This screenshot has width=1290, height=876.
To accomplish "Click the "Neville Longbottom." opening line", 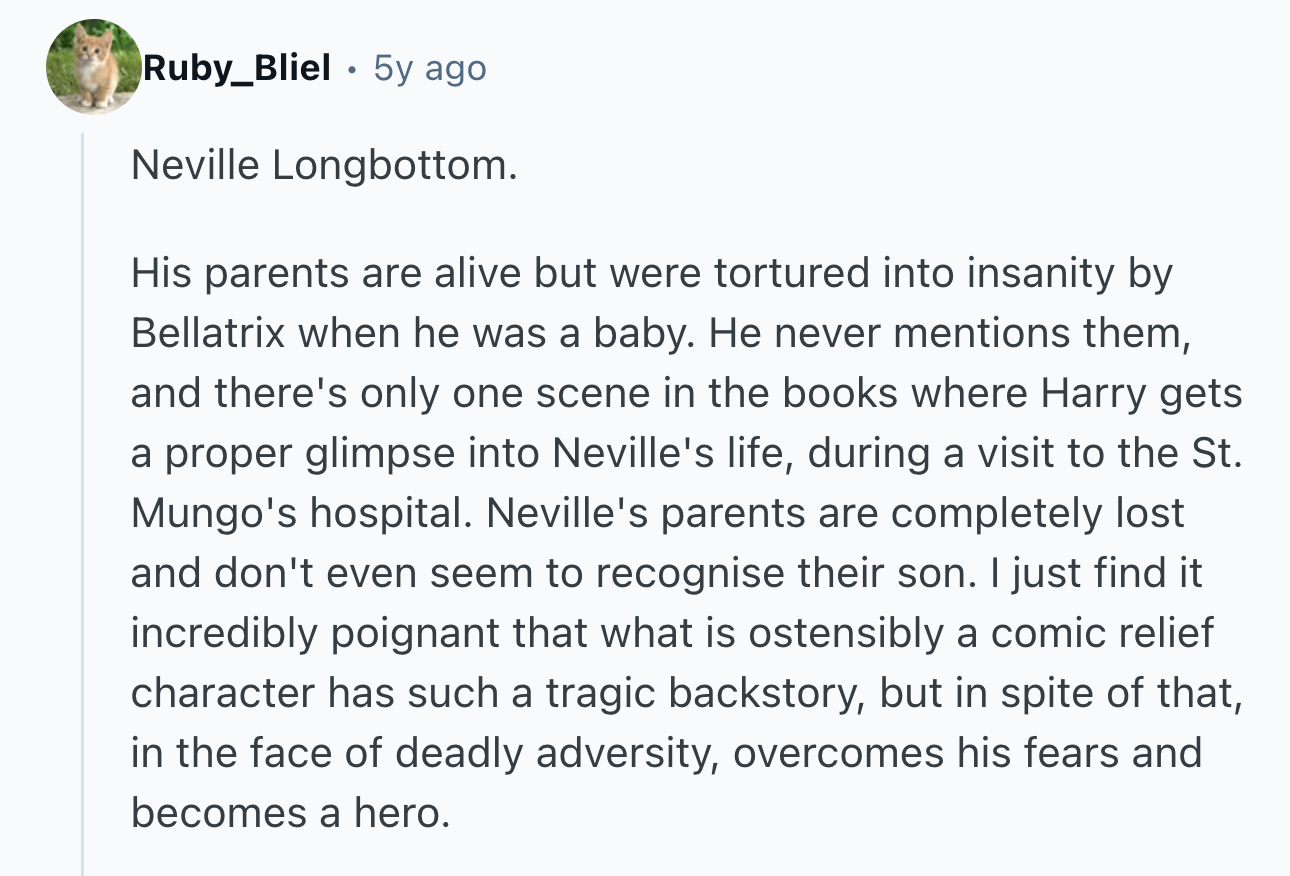I will coord(324,166).
